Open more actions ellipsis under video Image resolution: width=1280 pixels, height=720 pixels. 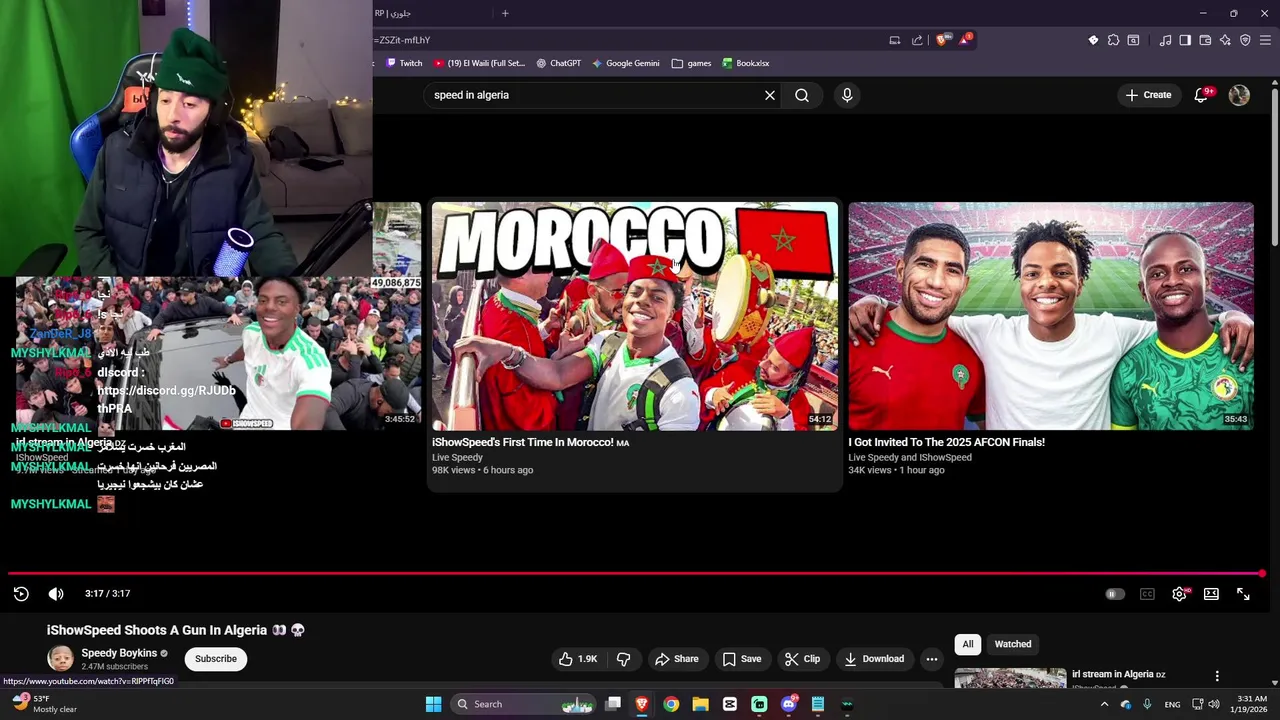tap(932, 659)
